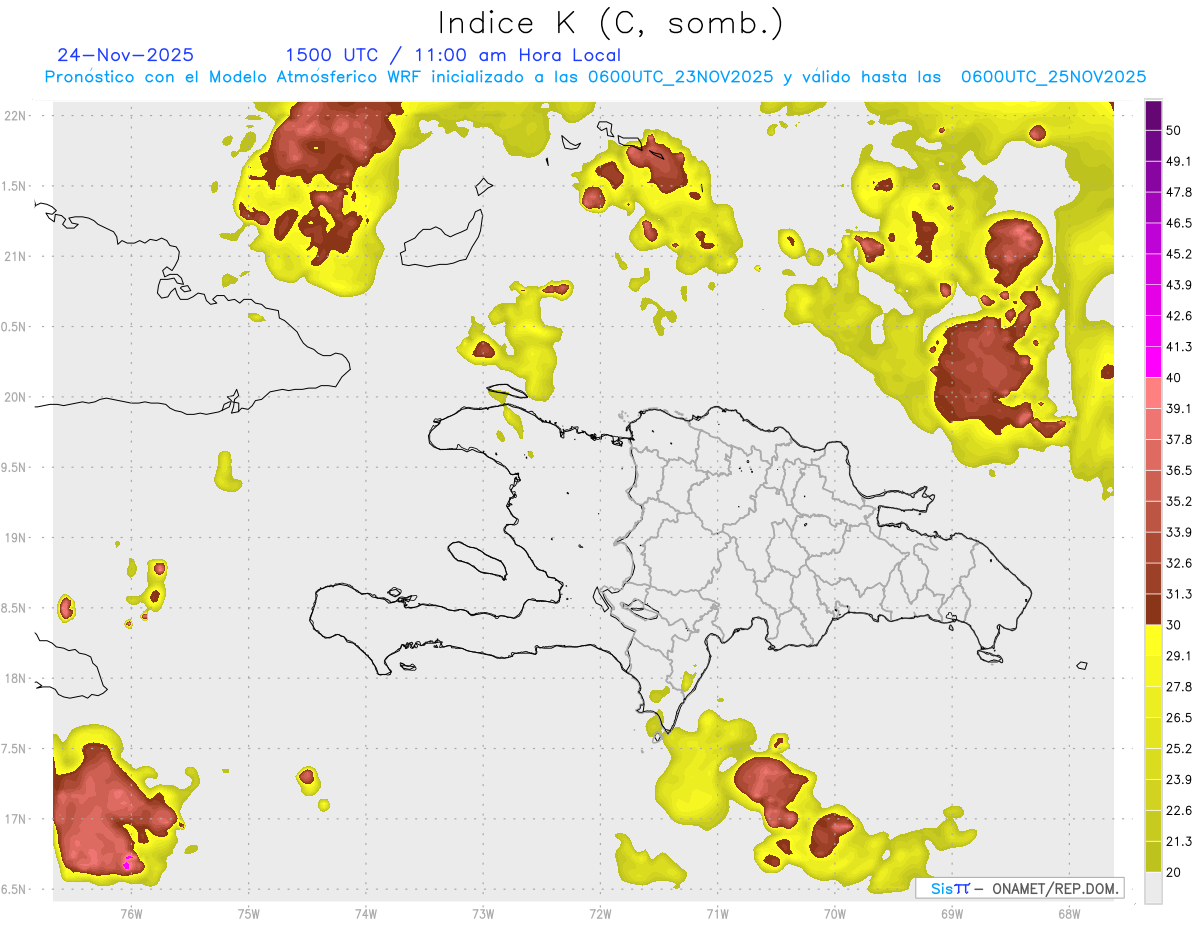Click the '75W' longitude label

pyautogui.click(x=248, y=913)
